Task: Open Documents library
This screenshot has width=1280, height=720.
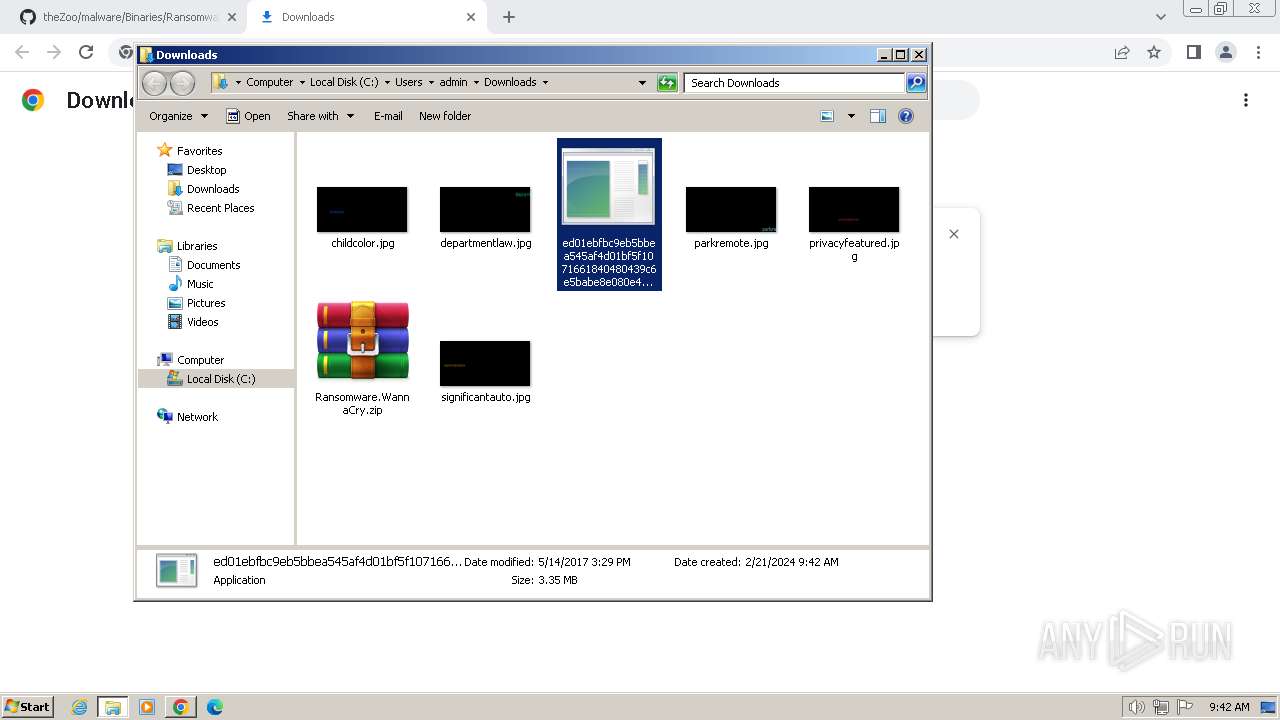Action: pos(213,265)
